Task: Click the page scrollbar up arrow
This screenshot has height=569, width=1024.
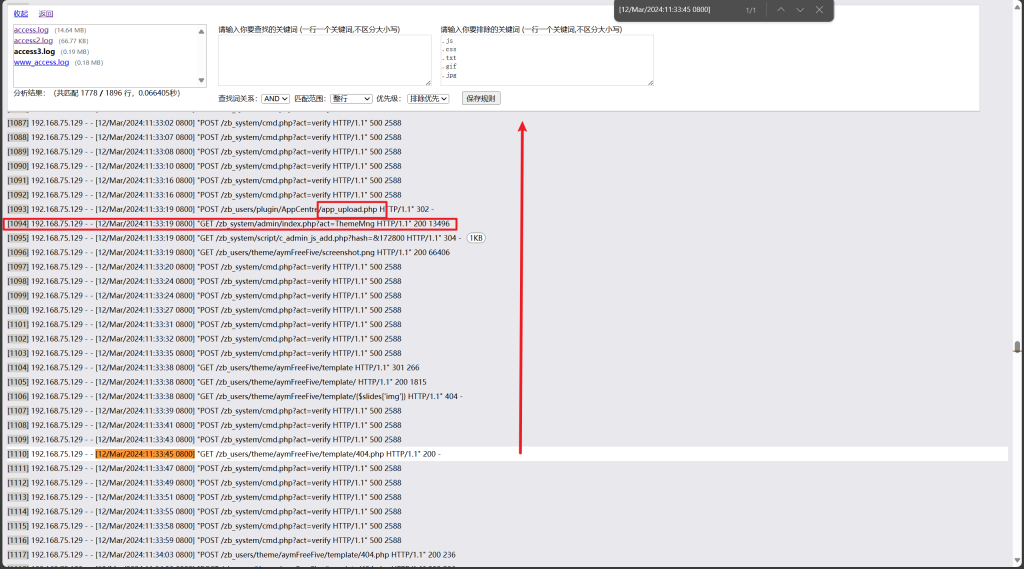Action: 1017,5
